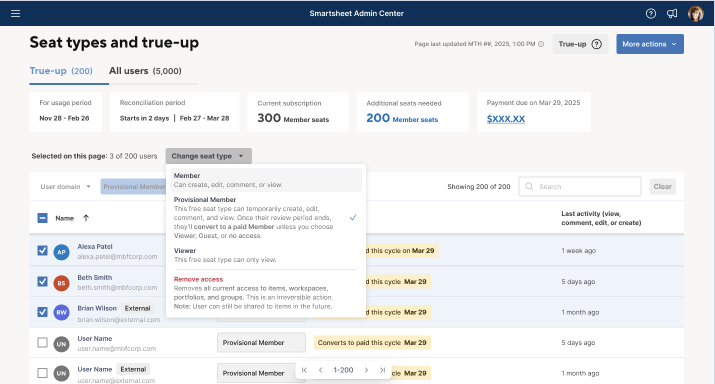The height and width of the screenshot is (384, 715).
Task: Click the 200 Member seats link
Action: 402,118
